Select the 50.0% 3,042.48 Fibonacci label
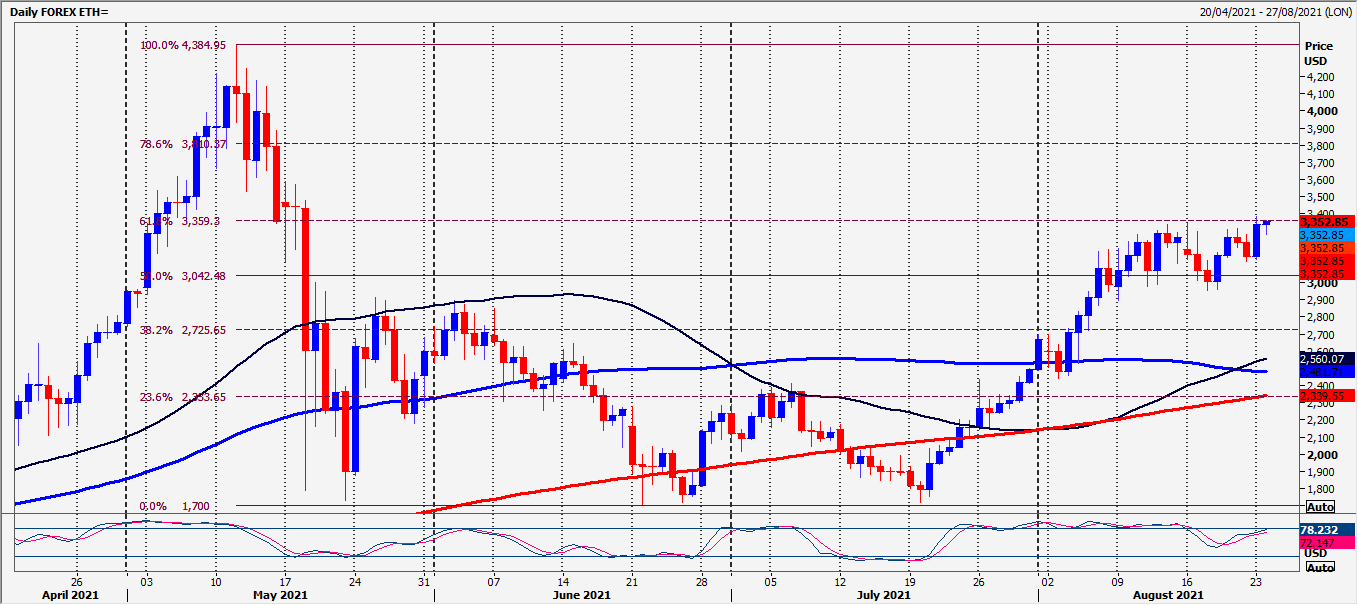The image size is (1358, 605). [x=182, y=276]
